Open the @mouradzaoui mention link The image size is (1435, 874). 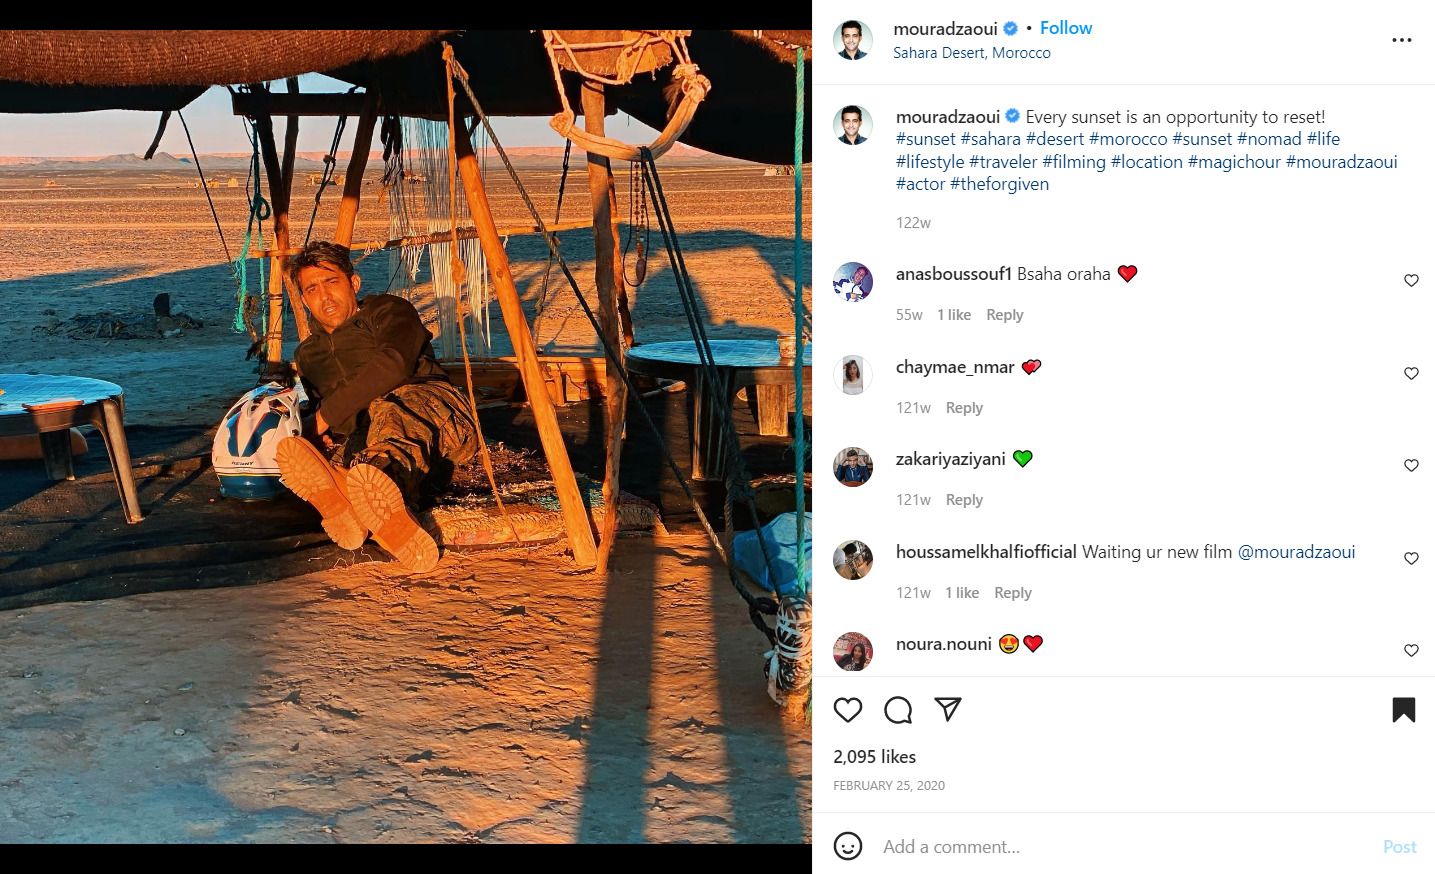(1296, 552)
